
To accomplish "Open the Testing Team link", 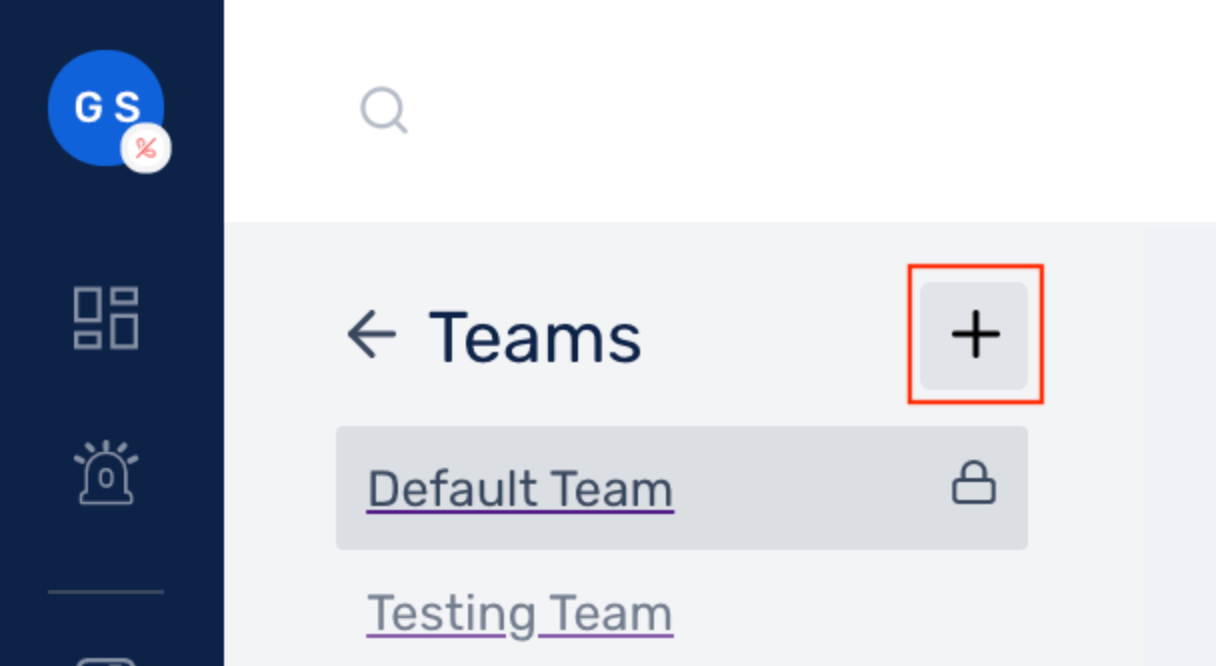I will [520, 613].
